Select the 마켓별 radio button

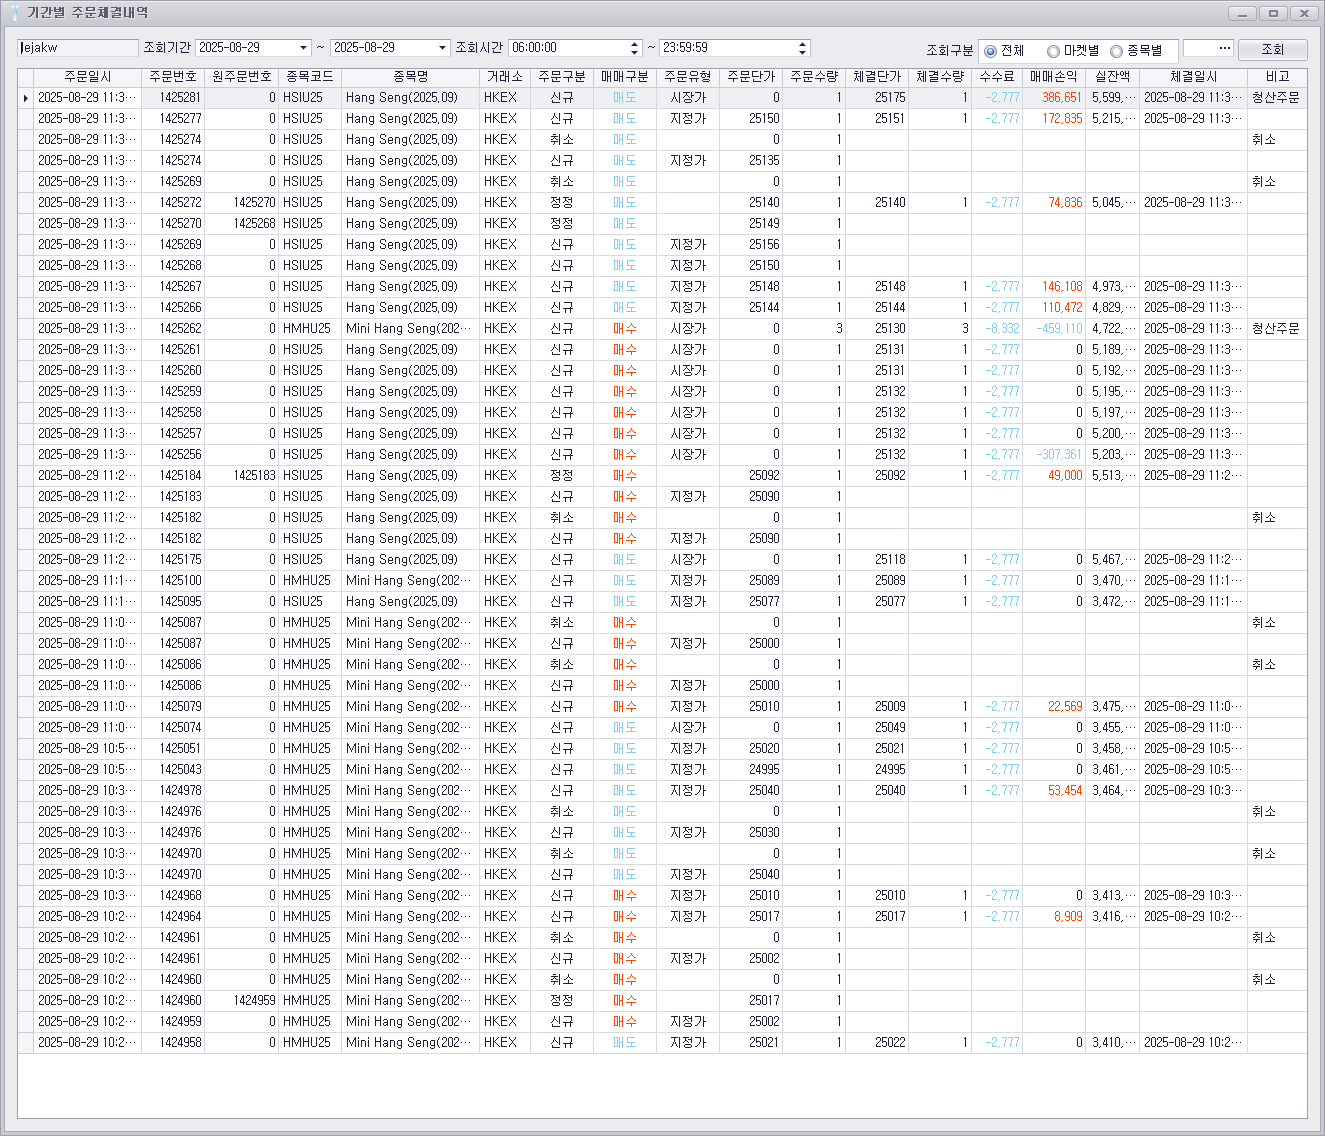(1053, 51)
